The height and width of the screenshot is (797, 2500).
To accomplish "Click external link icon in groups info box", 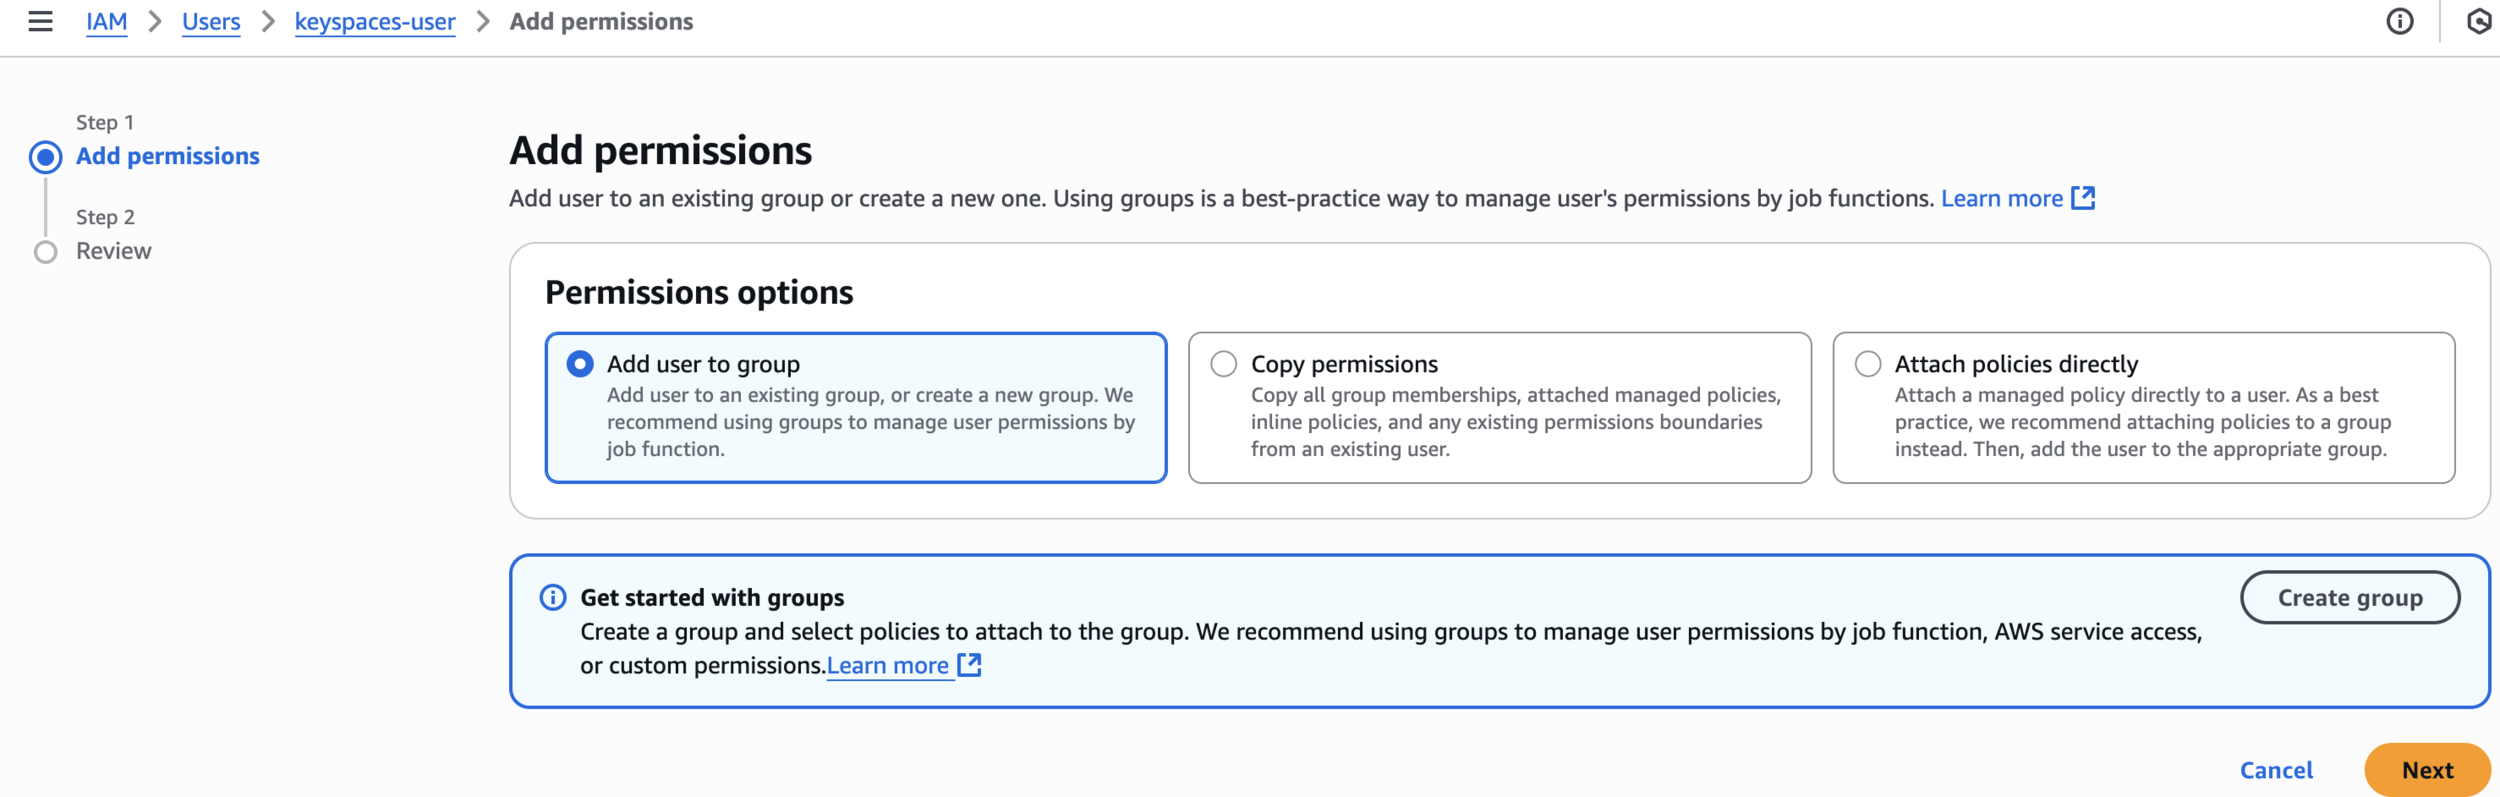I will pyautogui.click(x=969, y=665).
